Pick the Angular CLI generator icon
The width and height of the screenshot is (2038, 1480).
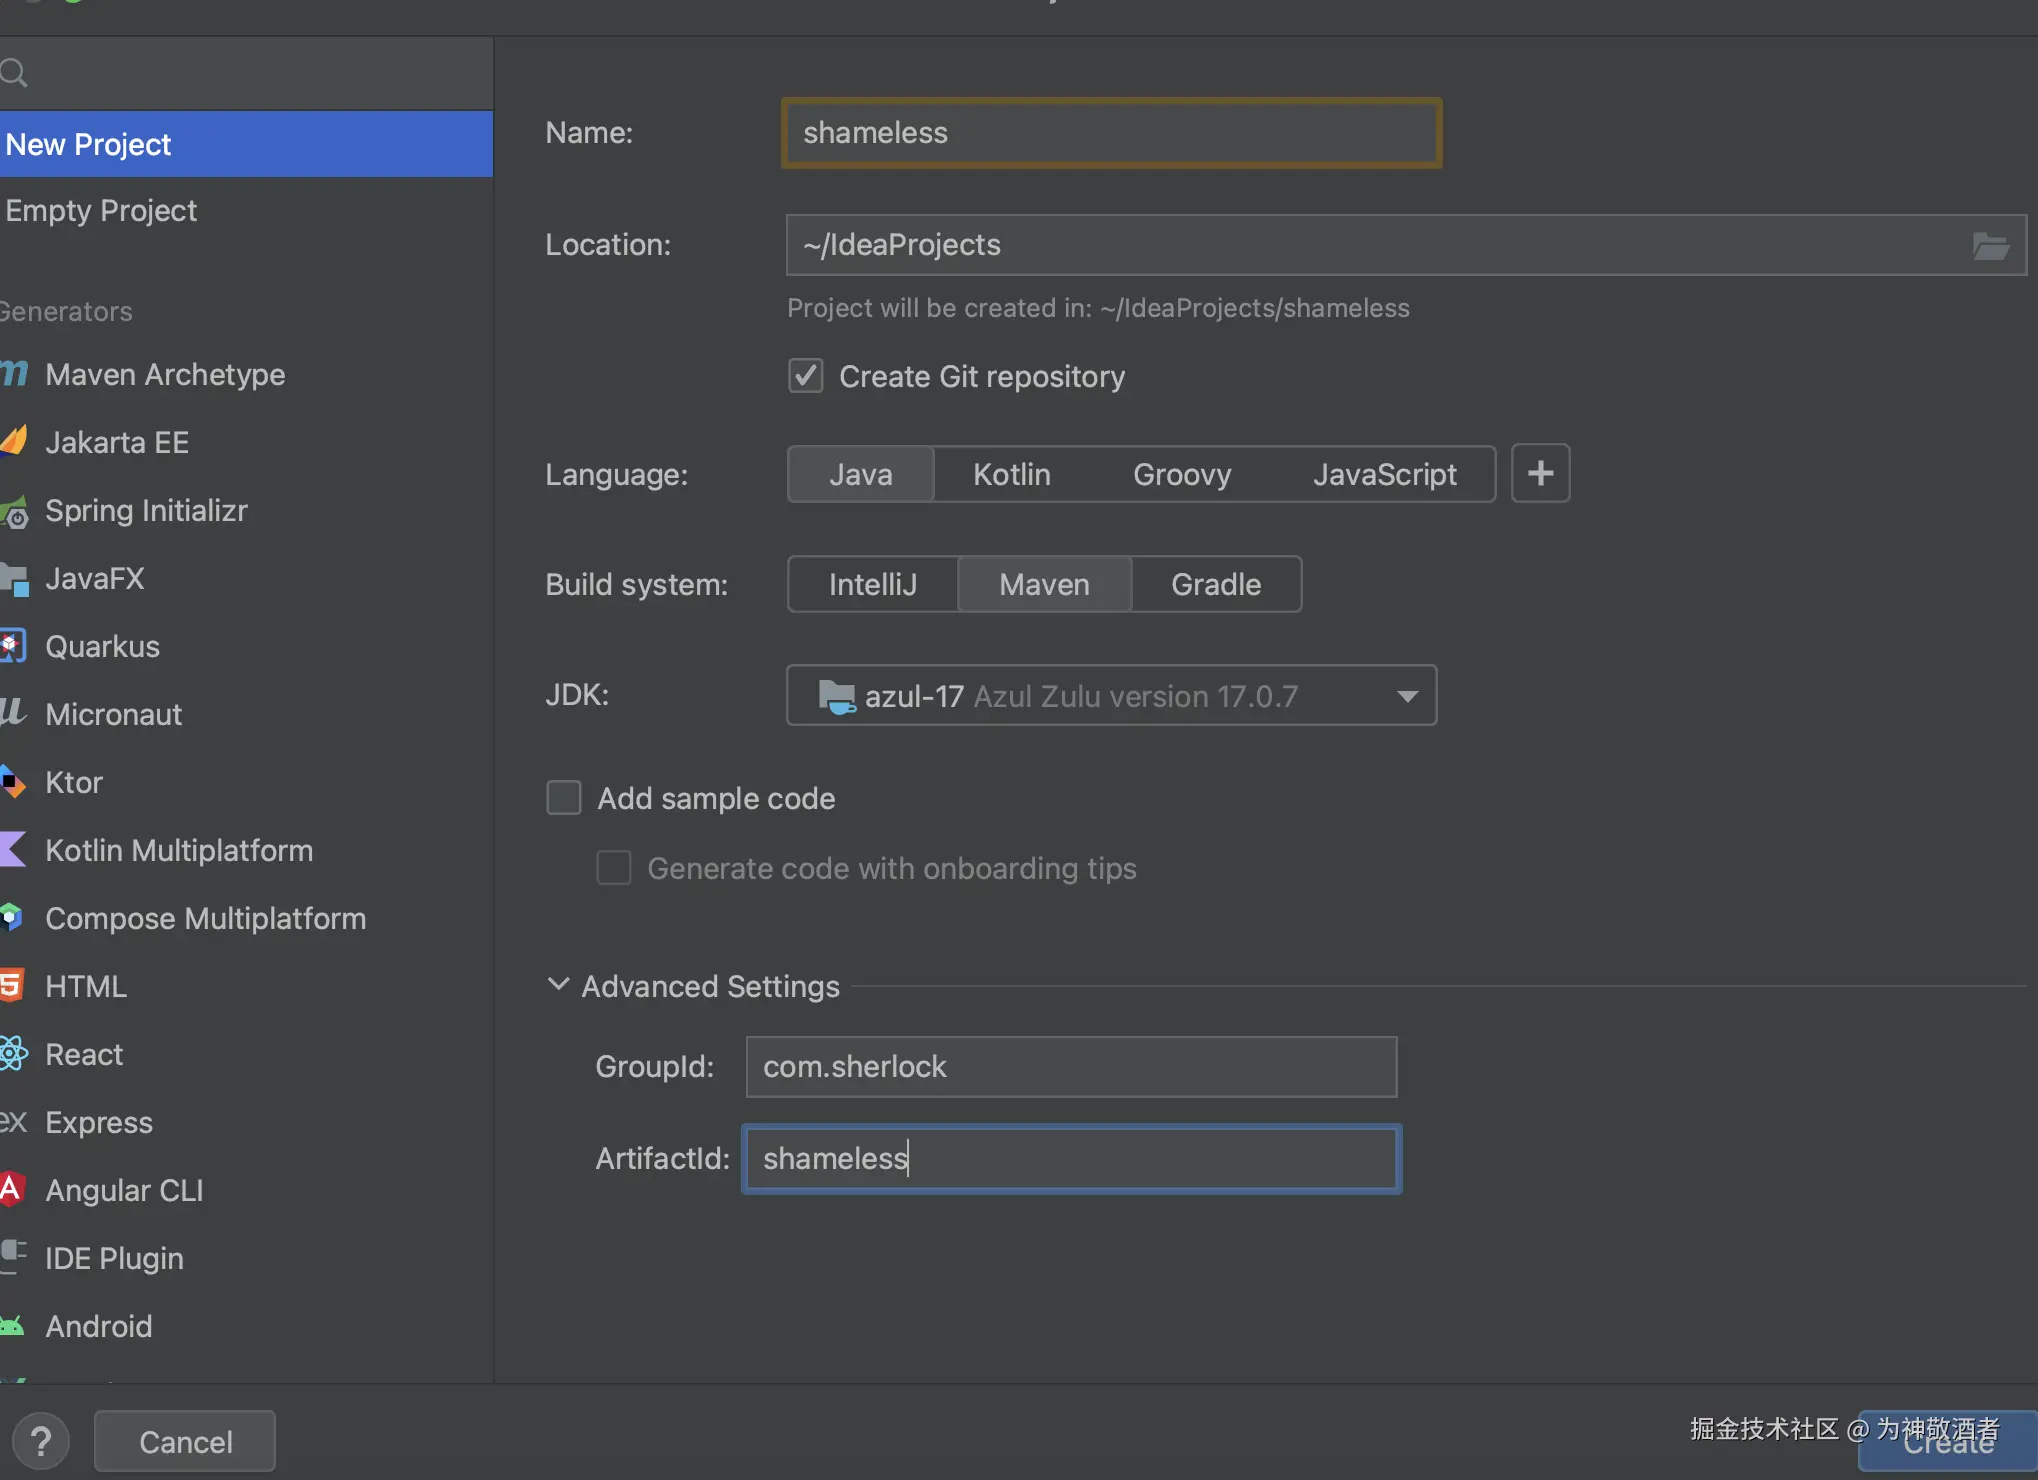tap(12, 1190)
